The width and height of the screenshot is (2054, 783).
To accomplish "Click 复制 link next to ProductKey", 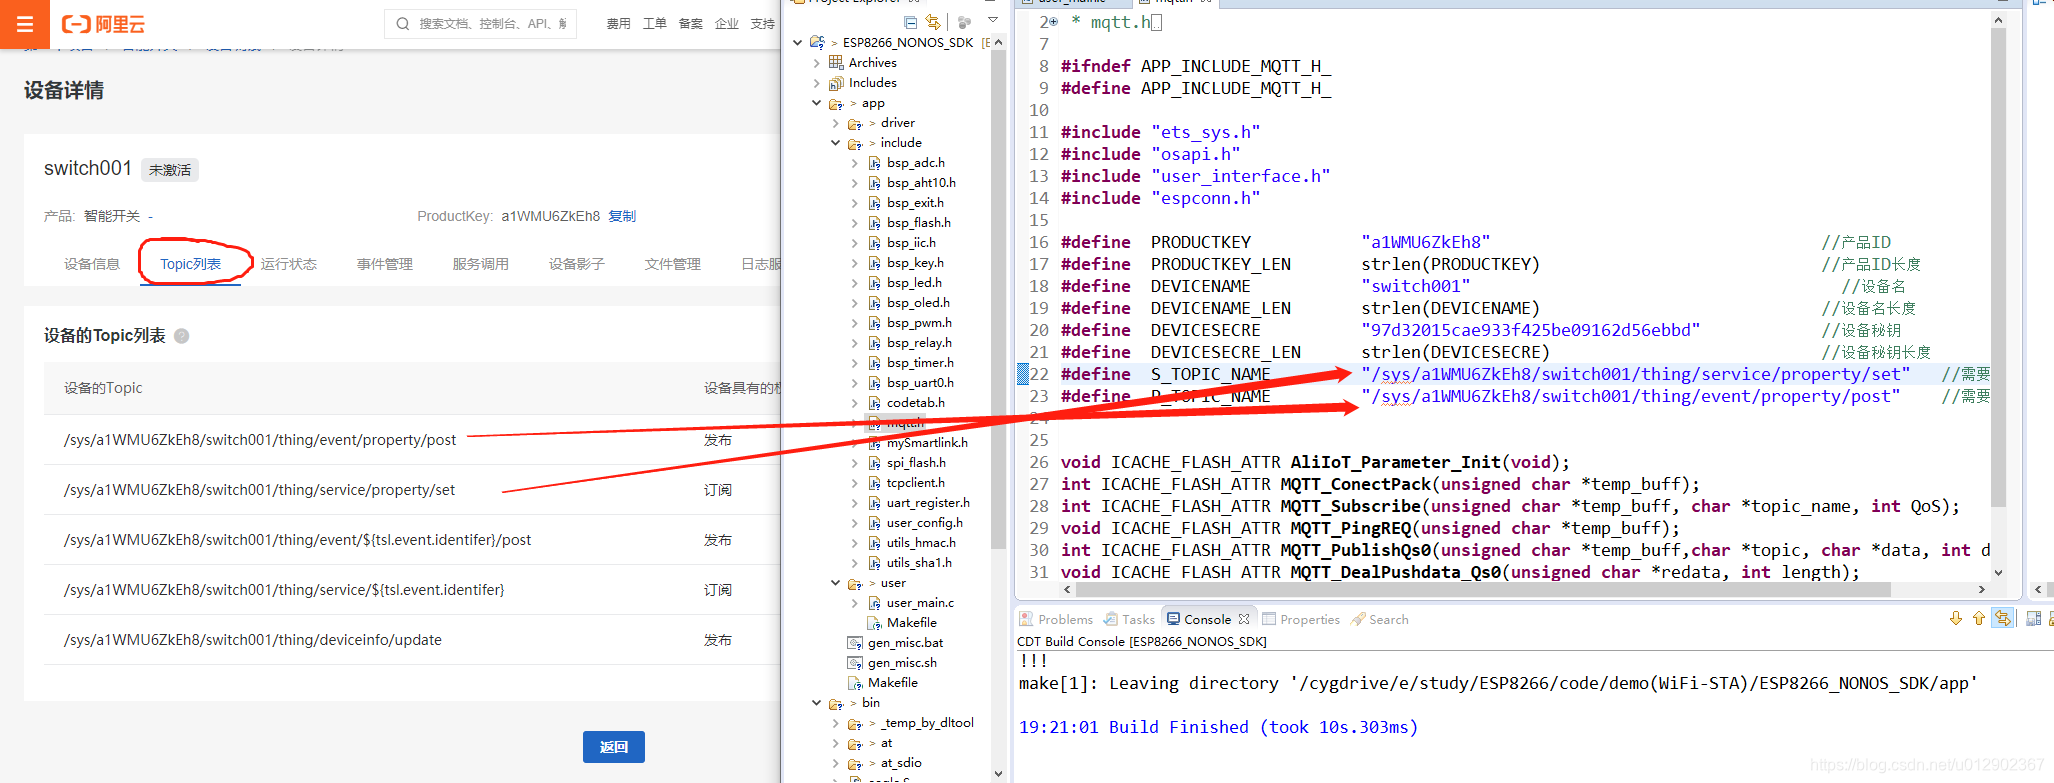I will [622, 216].
